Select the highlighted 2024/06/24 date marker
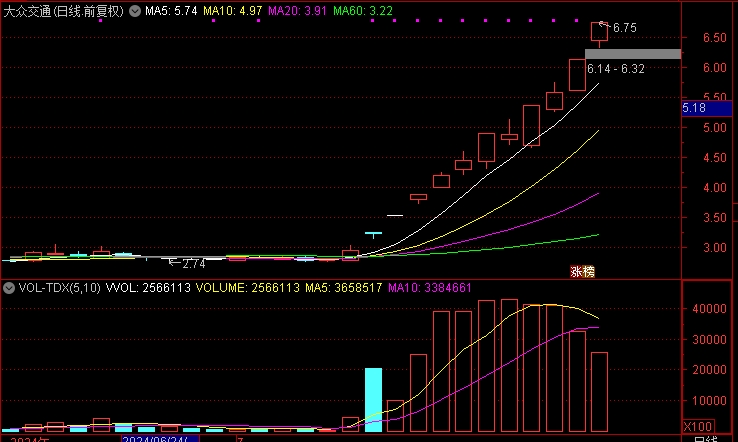738x442 pixels. 160,439
